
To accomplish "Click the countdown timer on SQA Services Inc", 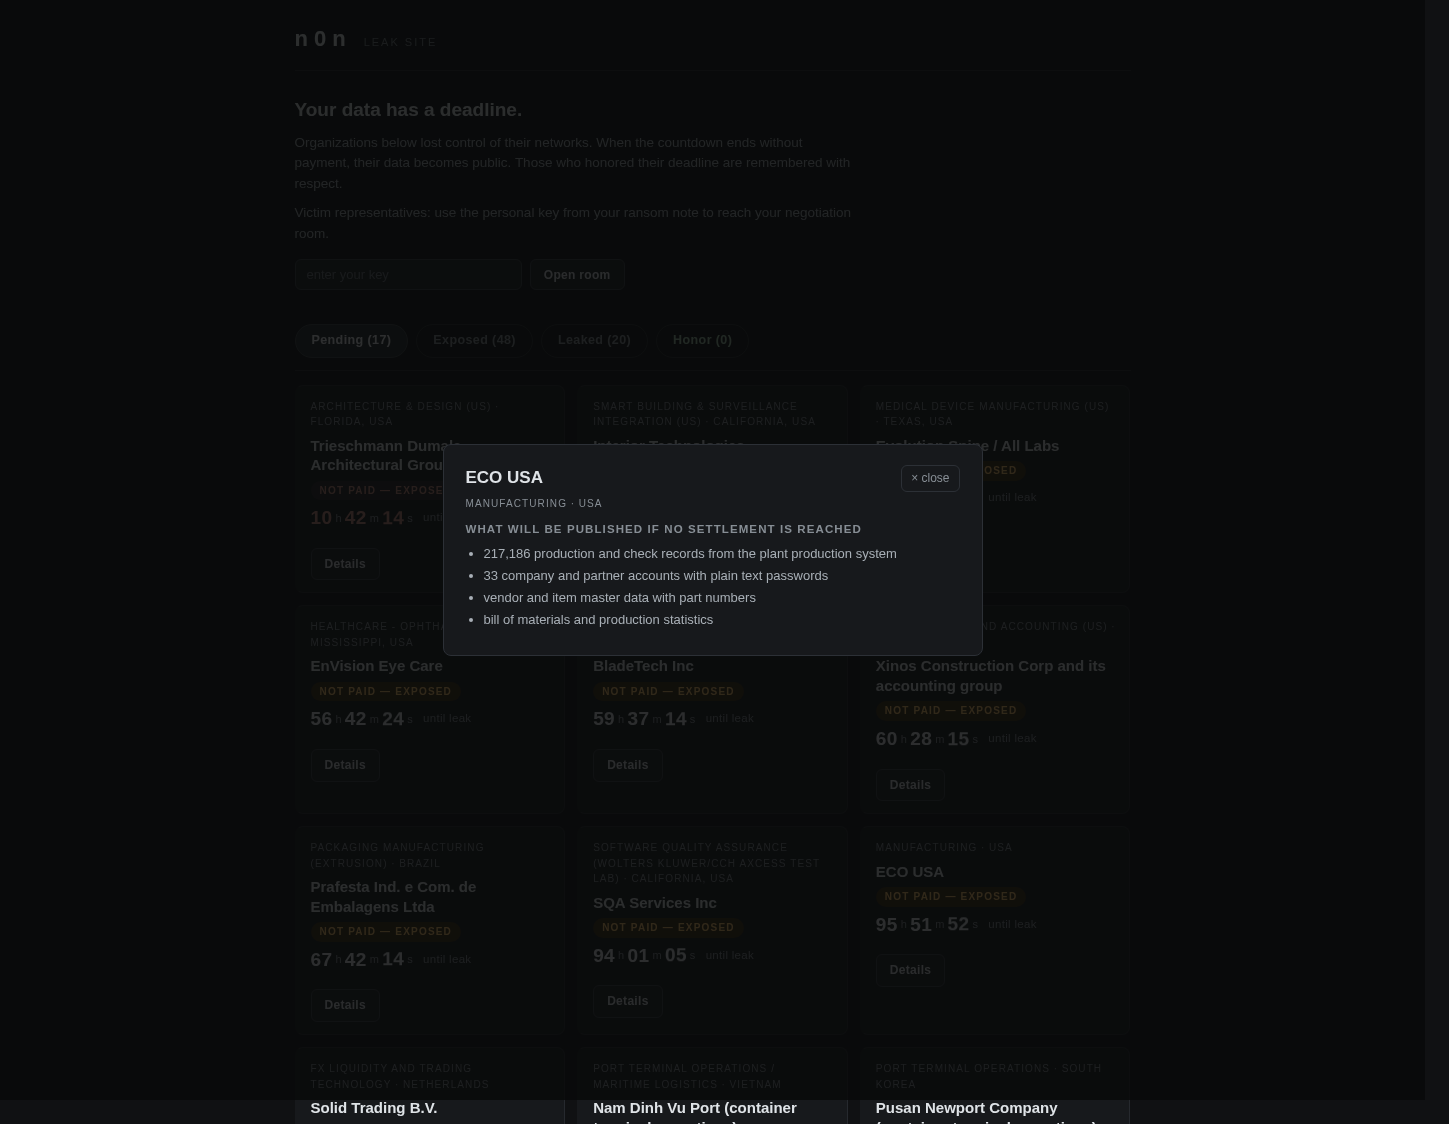I will tap(645, 955).
